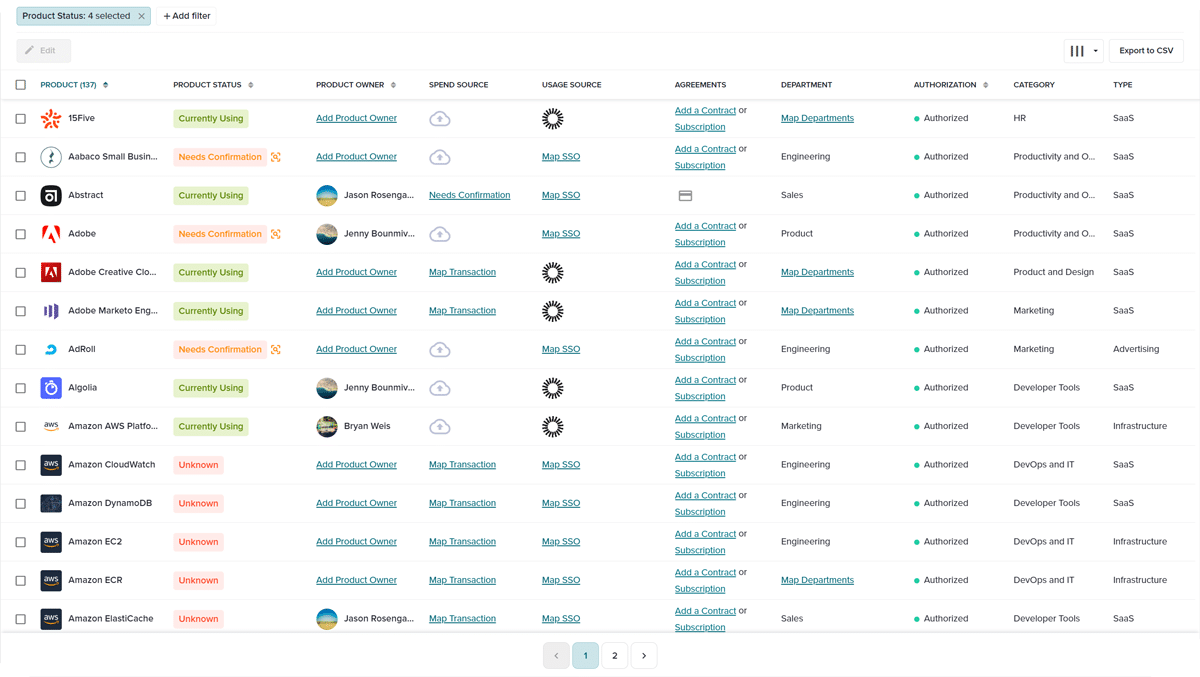The image size is (1200, 677).
Task: Click the Adobe Marketo Engage logo
Action: [51, 311]
